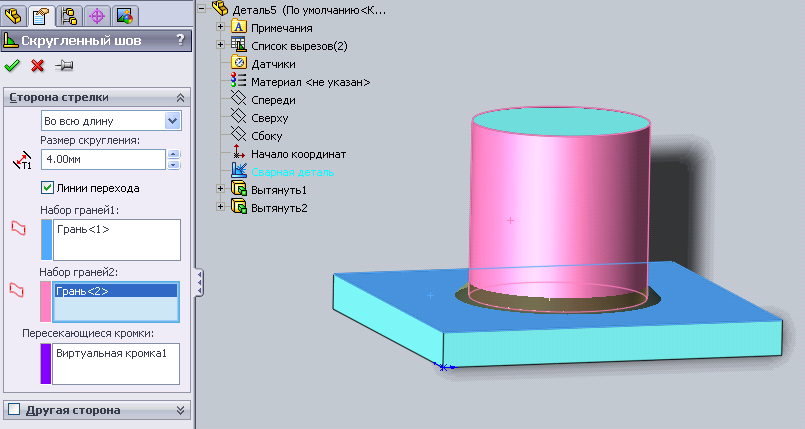Click face set 1 selection icon
The image size is (805, 429).
click(18, 228)
